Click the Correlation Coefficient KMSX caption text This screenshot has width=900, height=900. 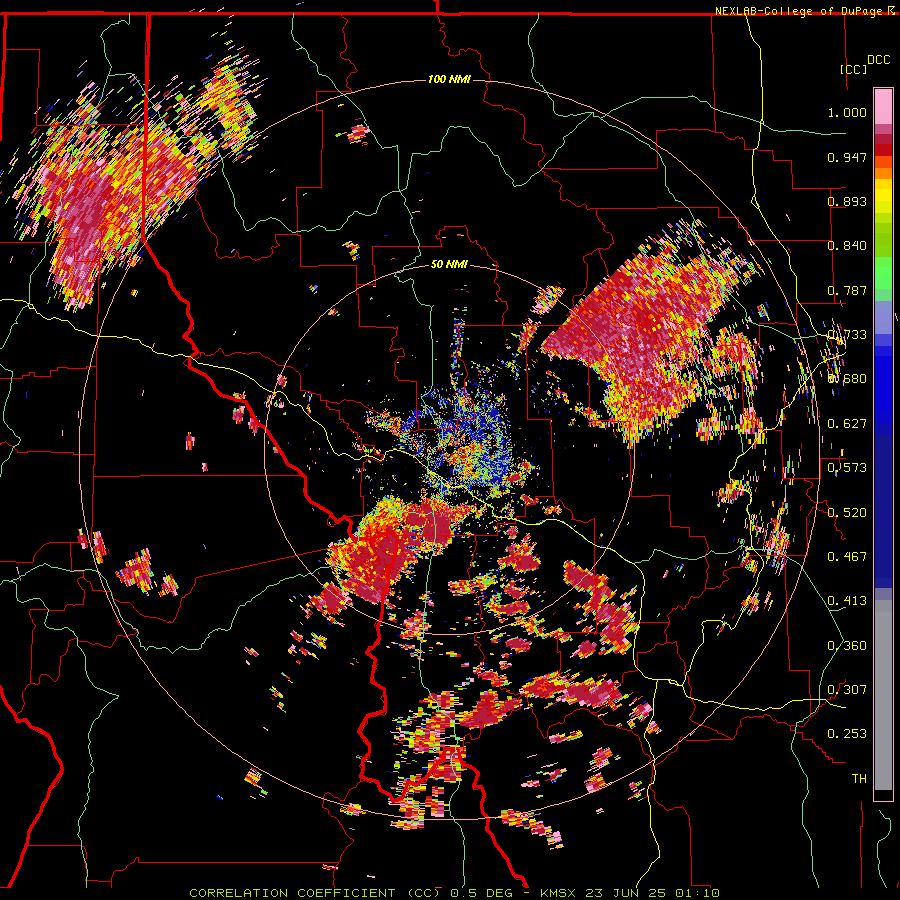click(454, 893)
